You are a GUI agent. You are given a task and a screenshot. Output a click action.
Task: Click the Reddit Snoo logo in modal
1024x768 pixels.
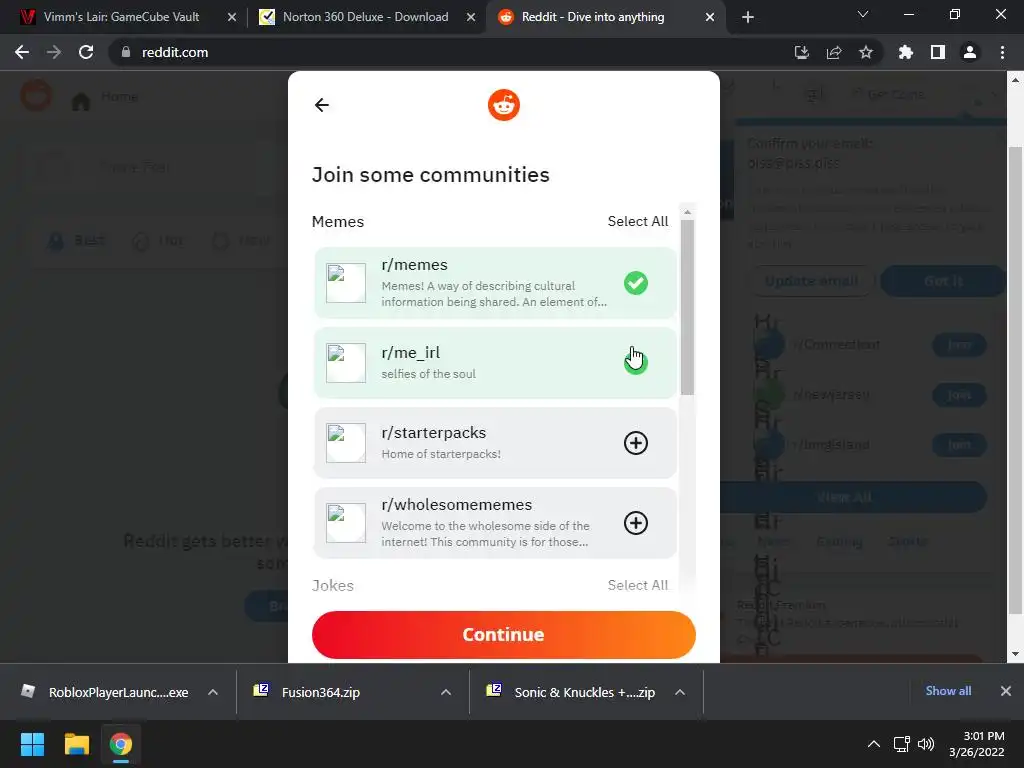(504, 105)
